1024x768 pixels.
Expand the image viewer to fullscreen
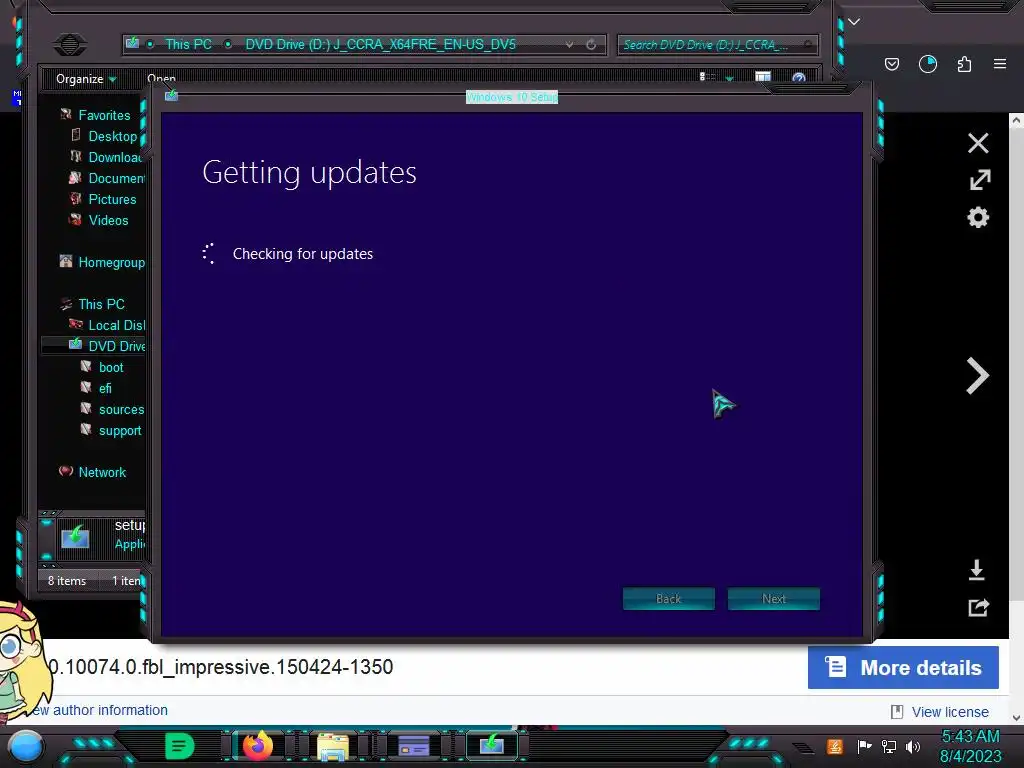point(979,180)
